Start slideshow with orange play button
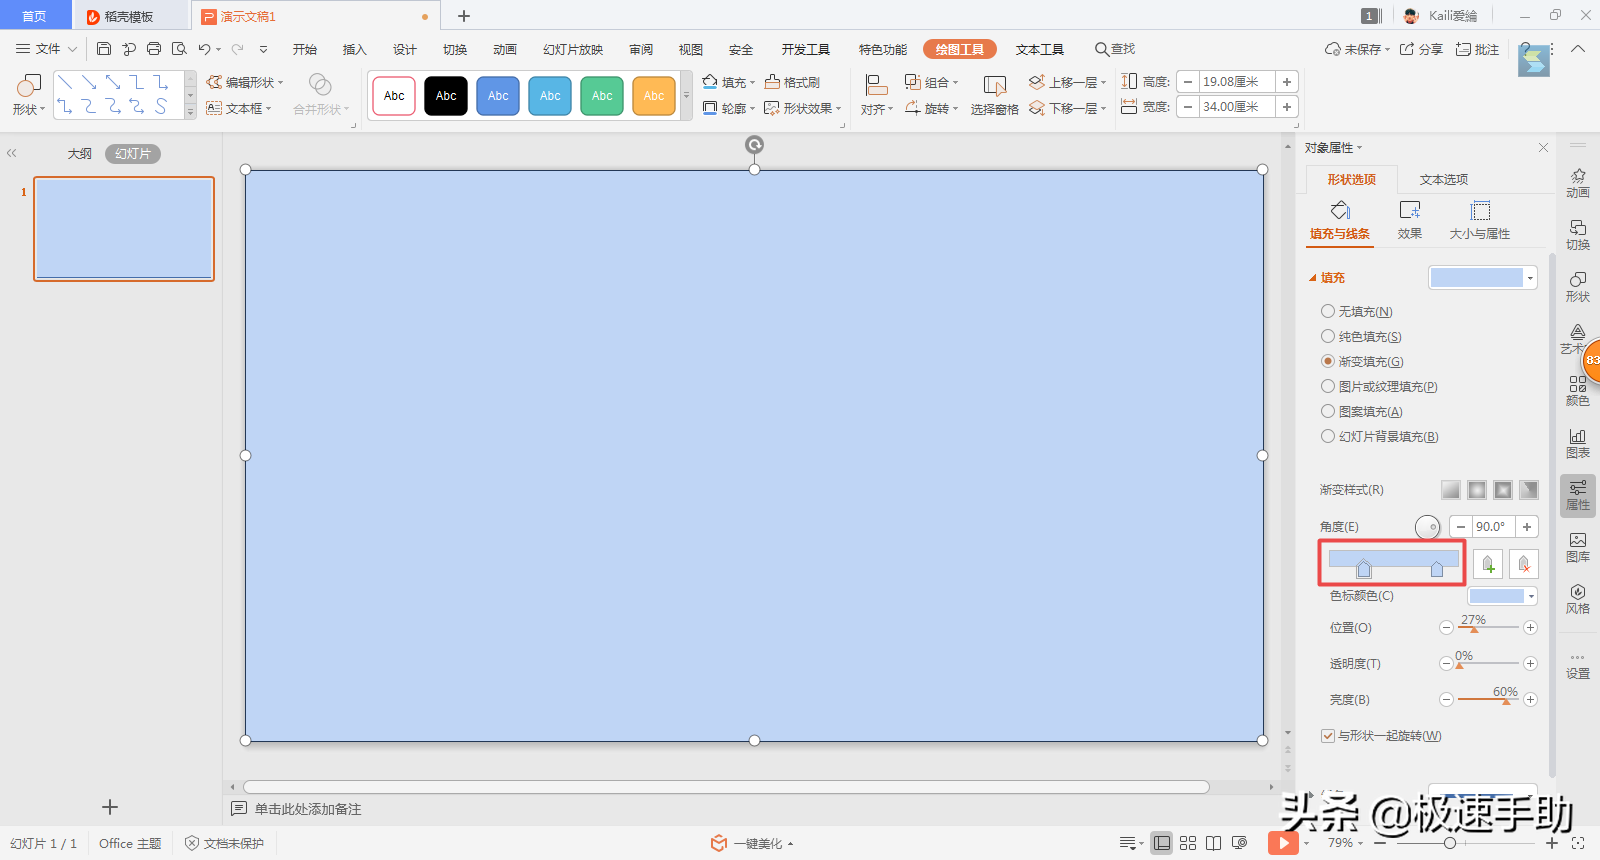 pos(1283,843)
